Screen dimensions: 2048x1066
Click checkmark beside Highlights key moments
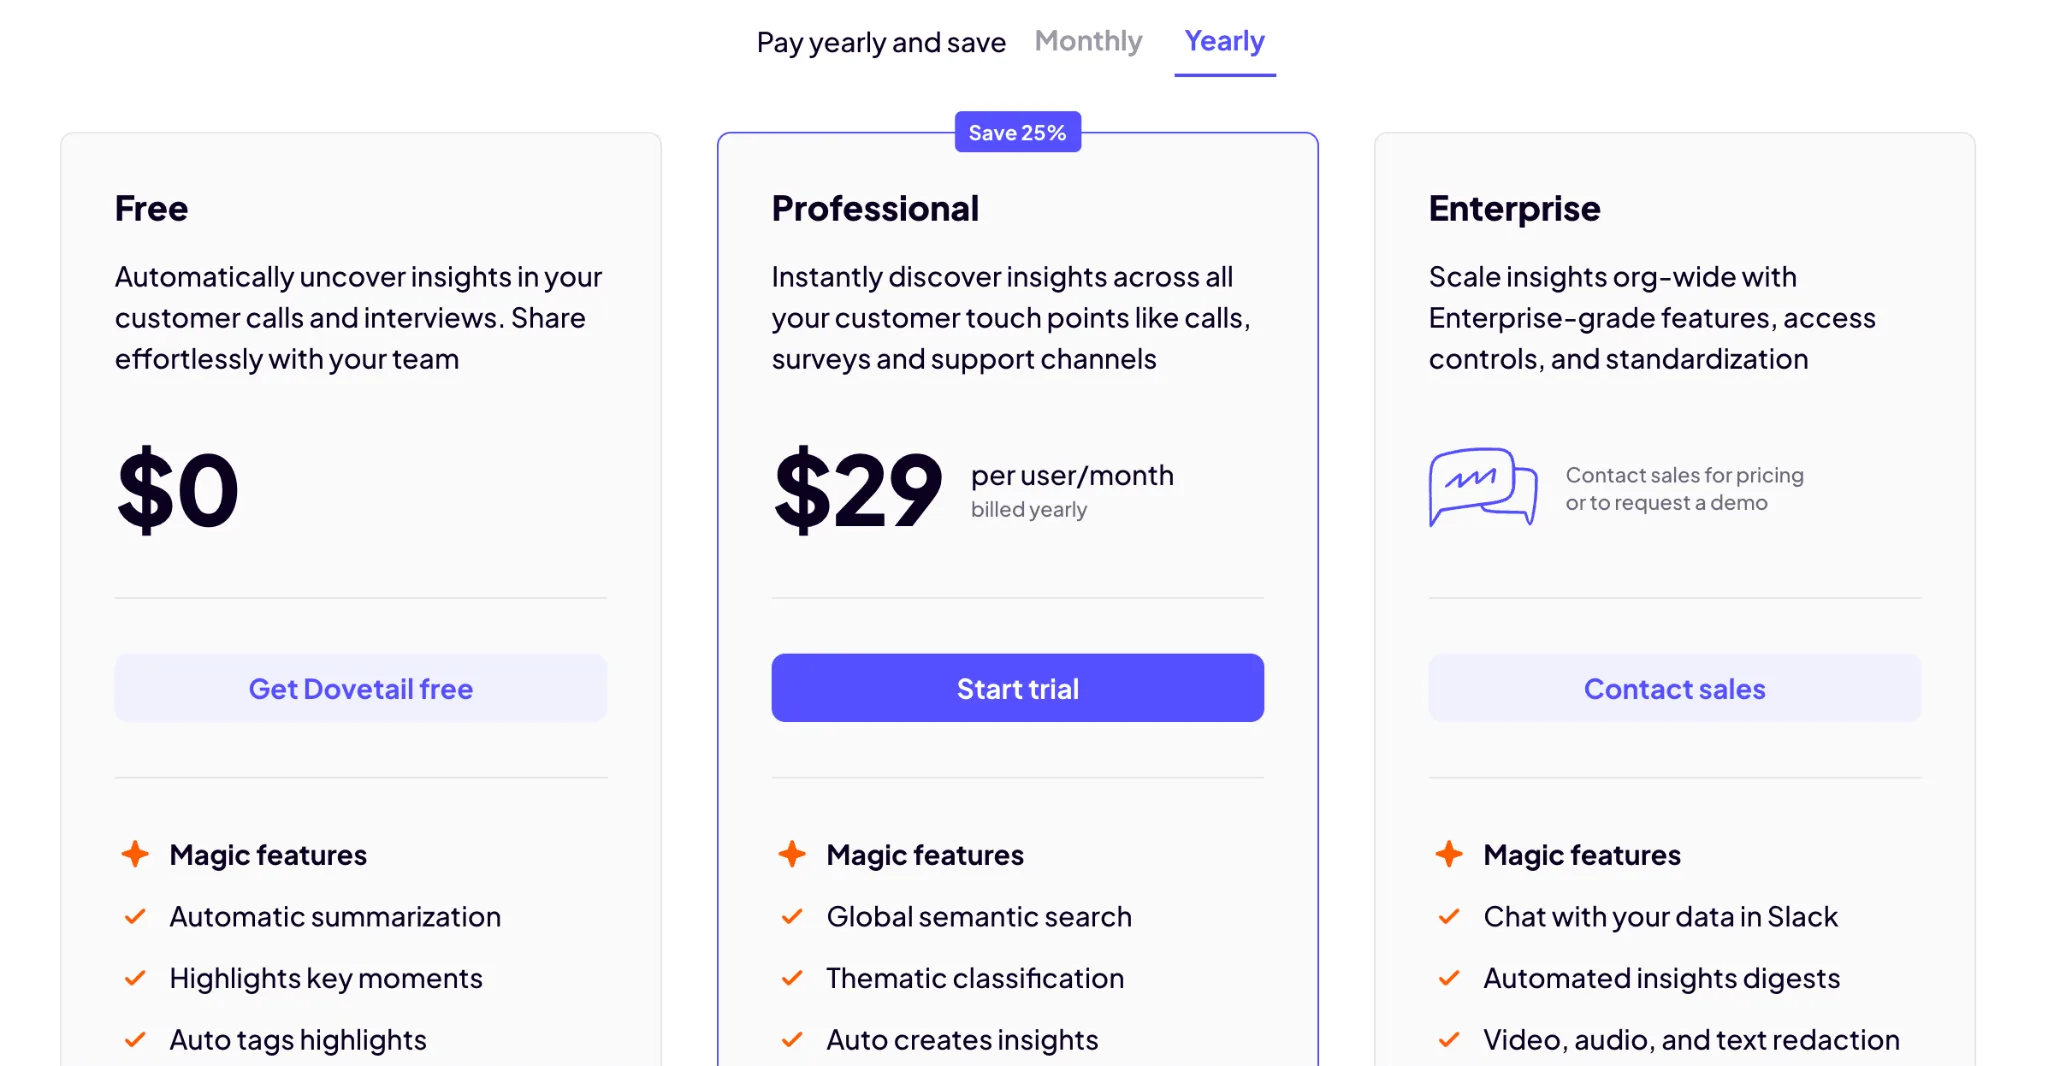(135, 978)
